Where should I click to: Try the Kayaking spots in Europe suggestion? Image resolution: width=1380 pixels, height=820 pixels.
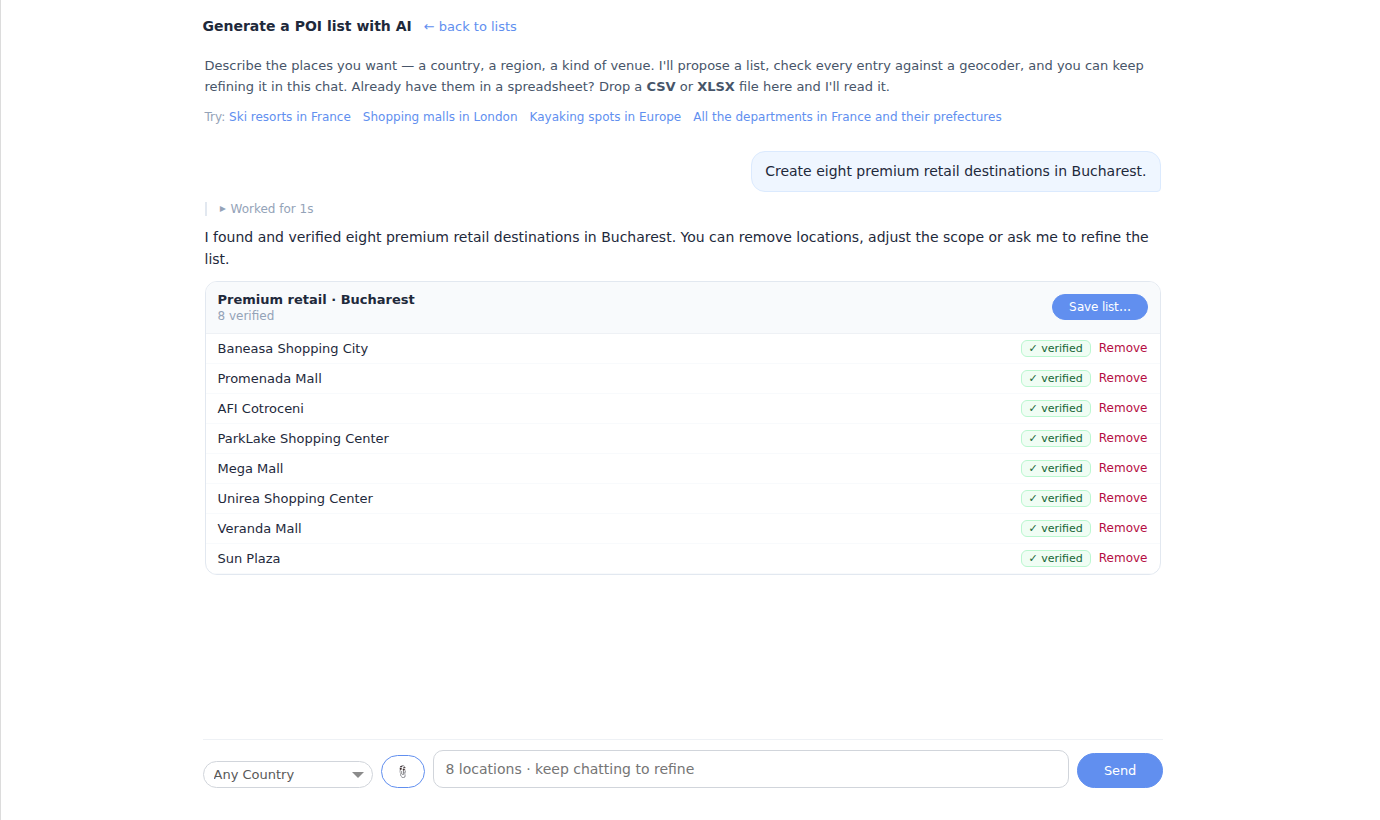[605, 117]
